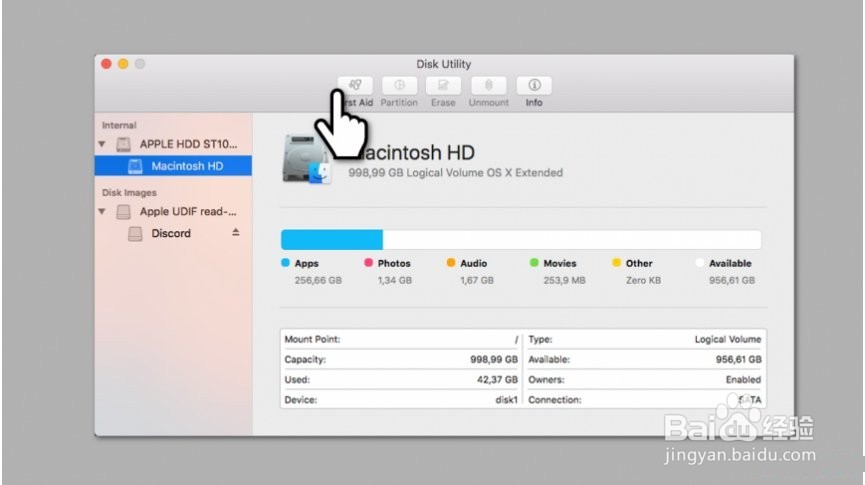
Task: Click the legend's Available size '956,61 GB'
Action: click(731, 280)
